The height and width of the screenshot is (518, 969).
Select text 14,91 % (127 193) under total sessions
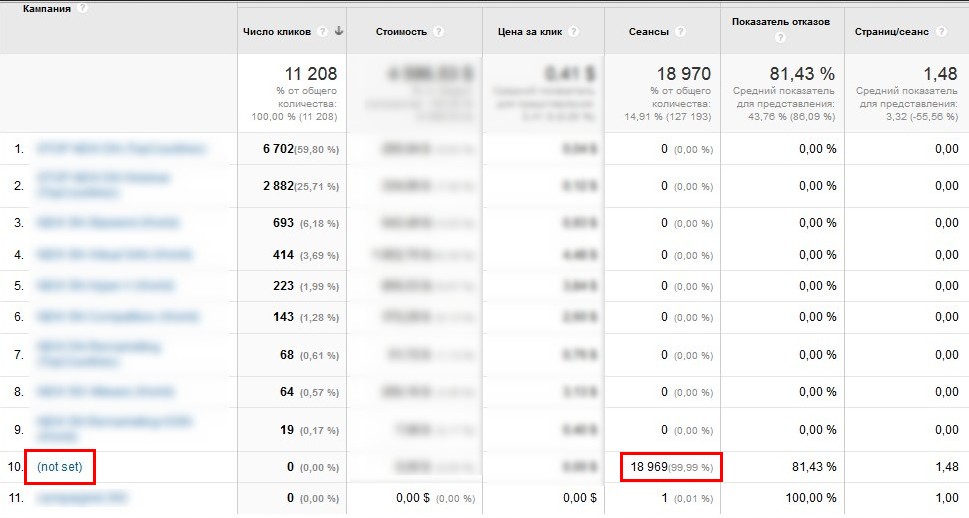667,116
